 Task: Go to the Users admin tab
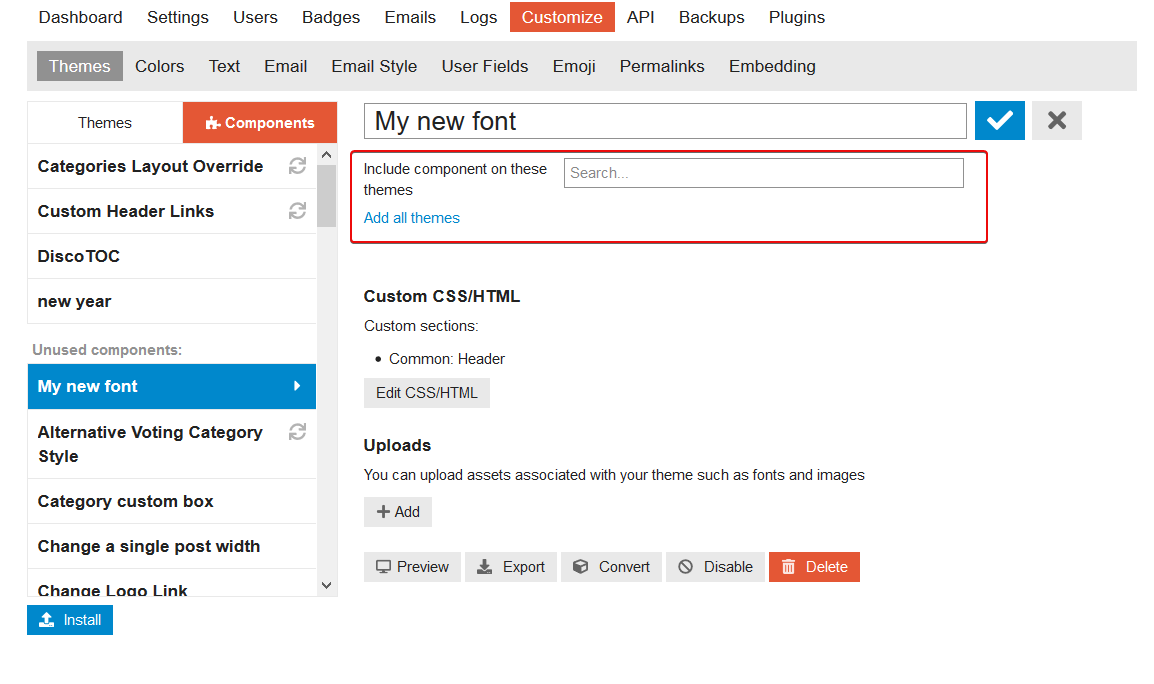coord(255,17)
